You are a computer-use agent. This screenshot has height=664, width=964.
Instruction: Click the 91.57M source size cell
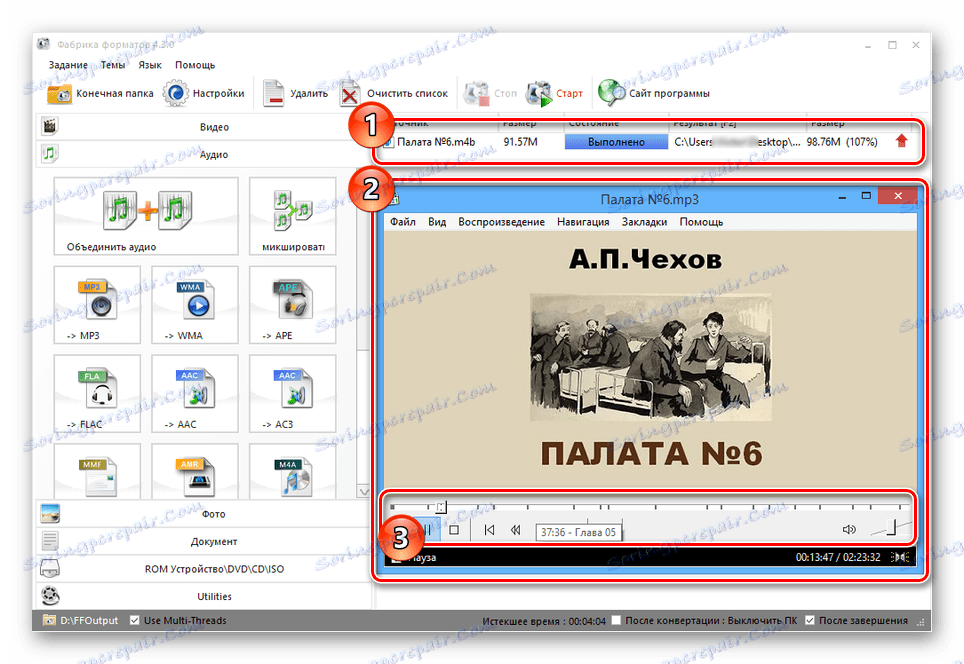[x=520, y=142]
